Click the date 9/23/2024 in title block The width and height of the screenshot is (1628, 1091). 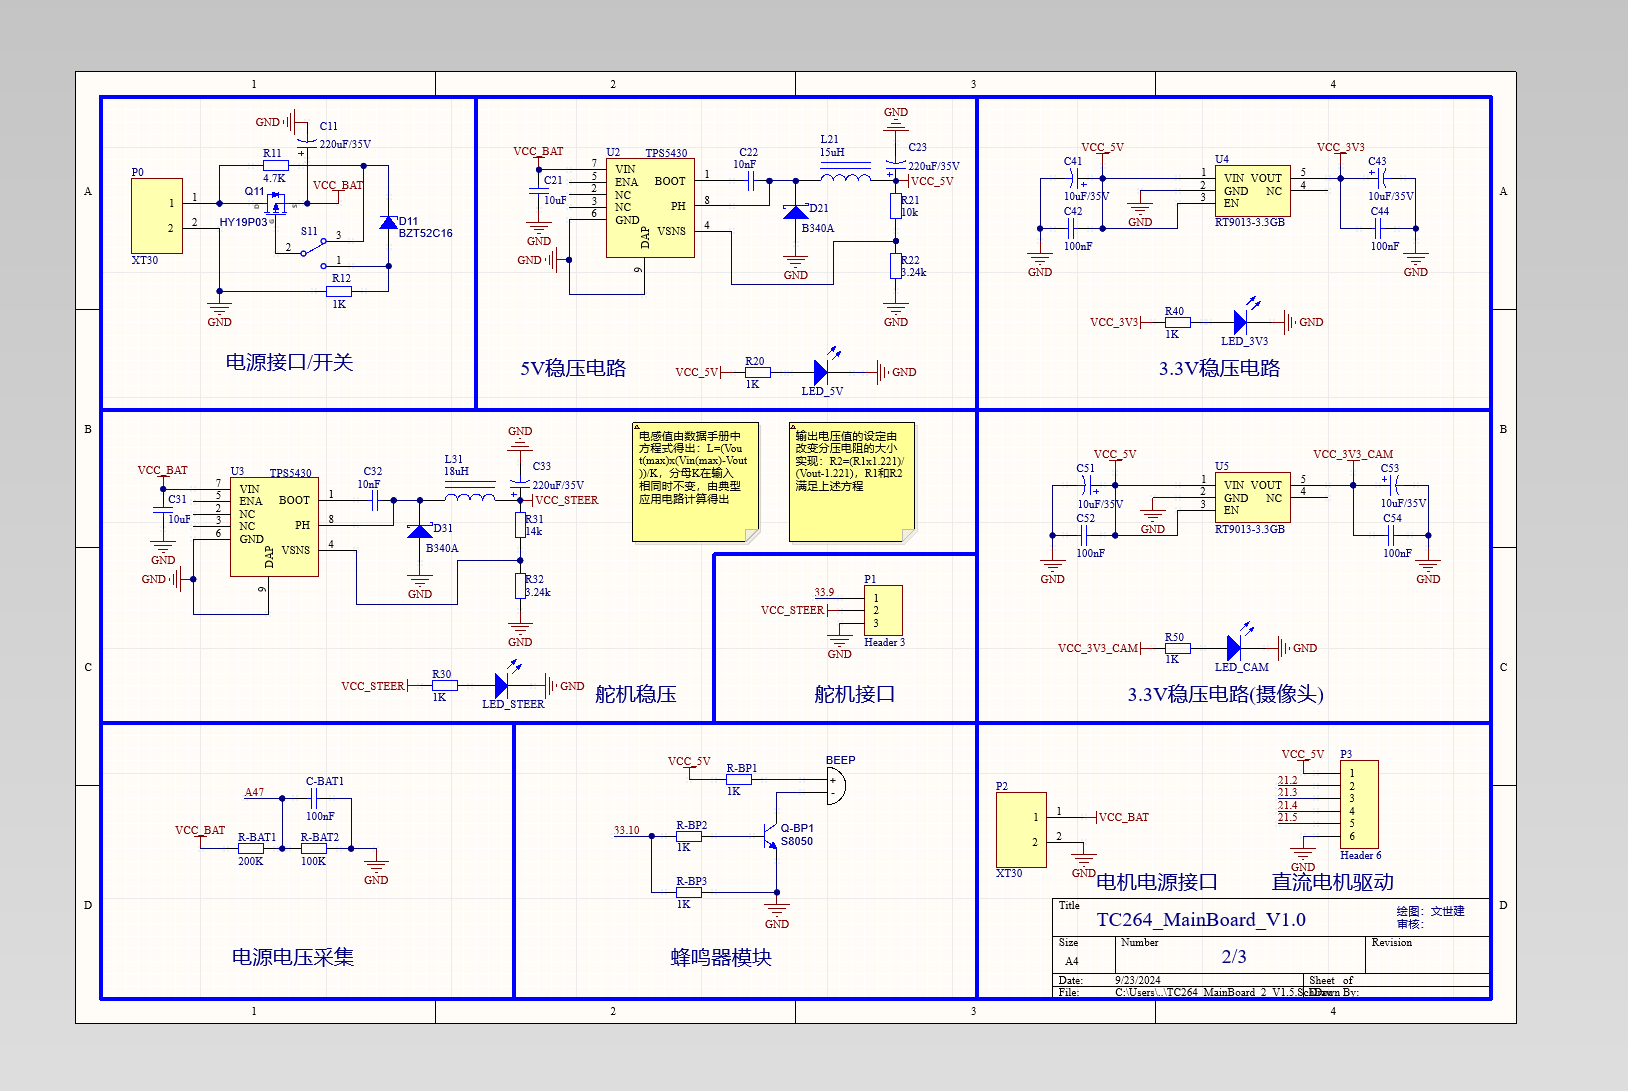click(1138, 981)
